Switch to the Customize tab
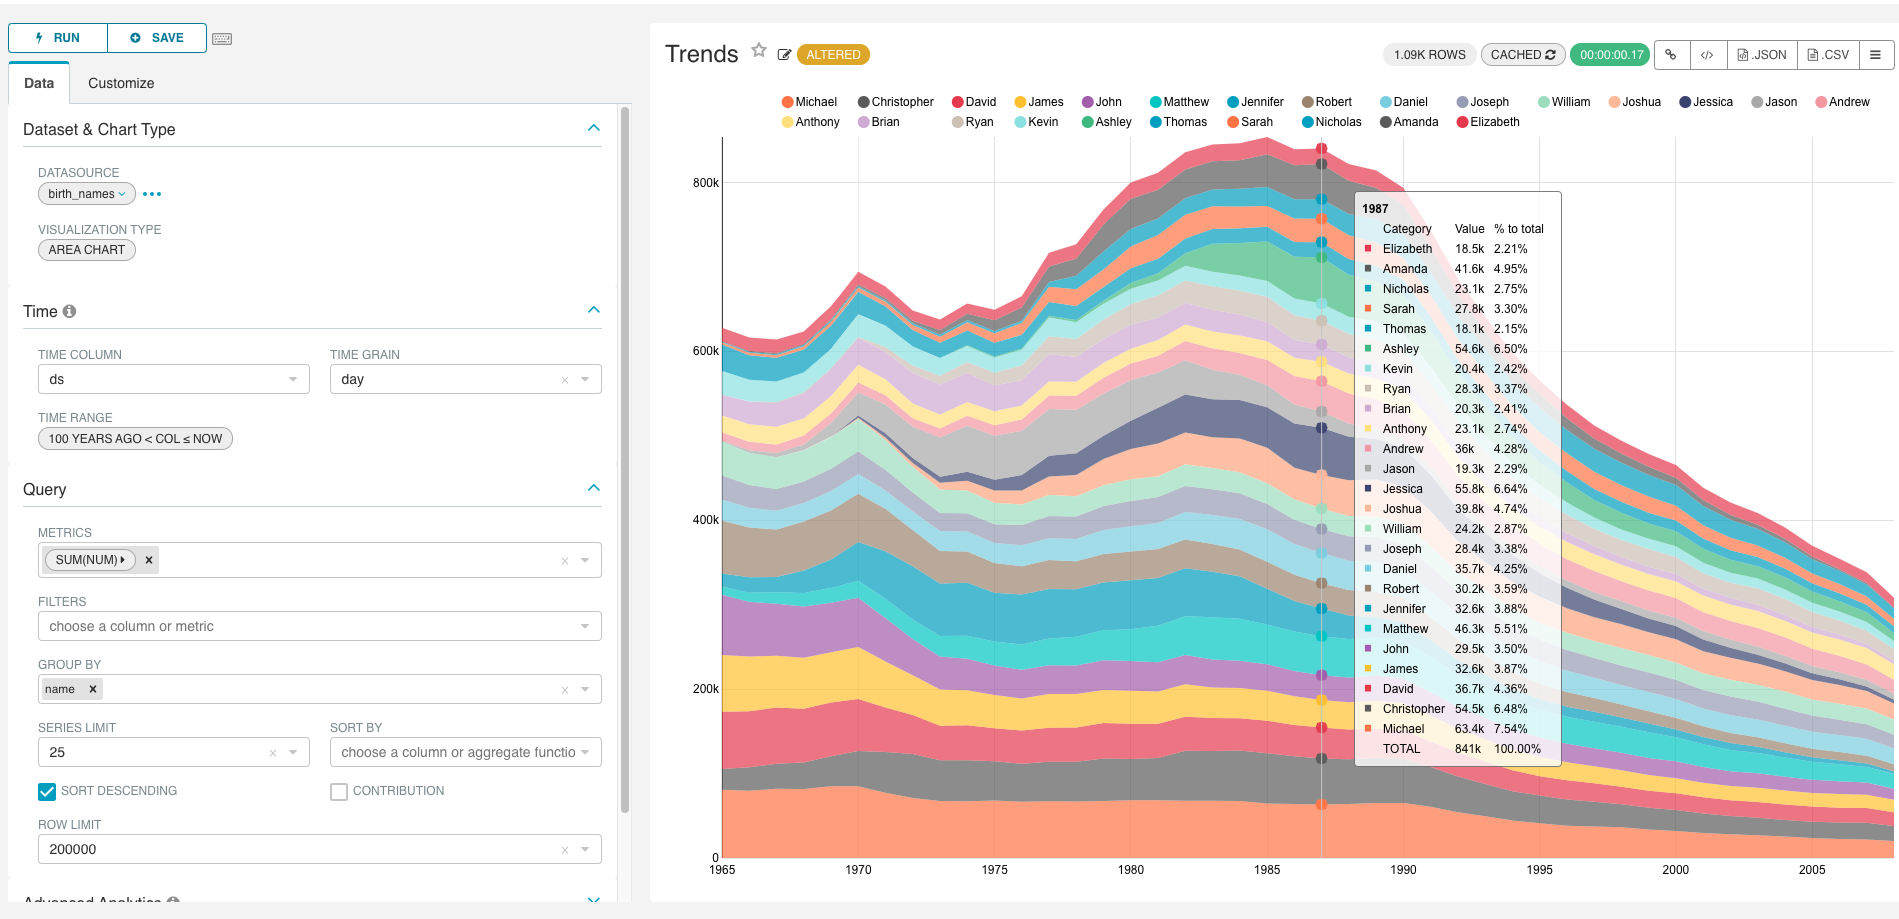The height and width of the screenshot is (919, 1899). pyautogui.click(x=120, y=83)
